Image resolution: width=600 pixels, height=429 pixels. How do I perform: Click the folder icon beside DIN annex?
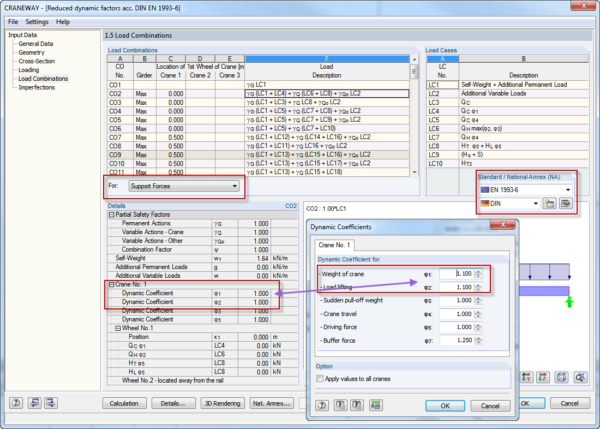point(550,203)
